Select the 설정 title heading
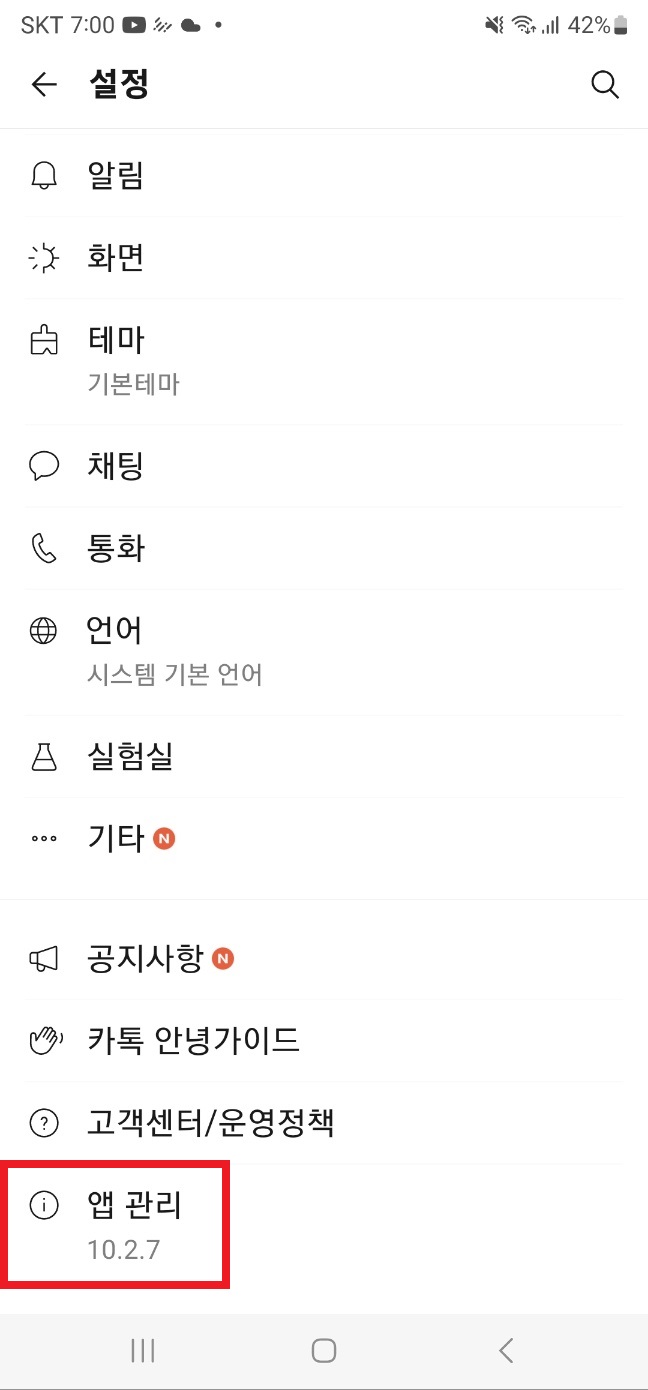This screenshot has width=648, height=1390. [120, 85]
